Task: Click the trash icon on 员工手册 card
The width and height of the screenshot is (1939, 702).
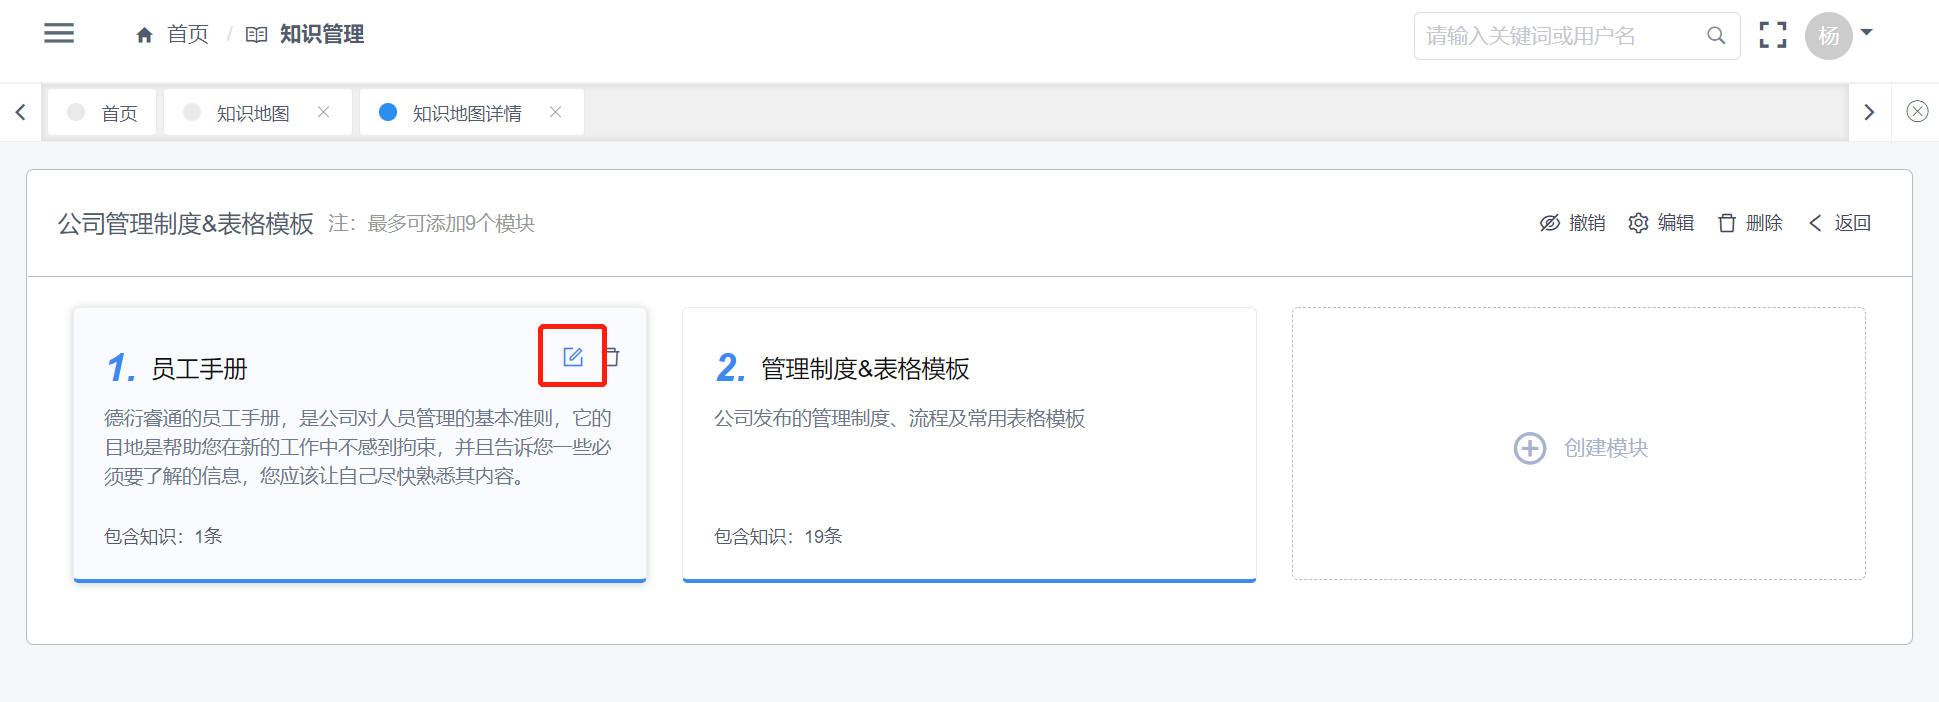Action: click(x=613, y=357)
